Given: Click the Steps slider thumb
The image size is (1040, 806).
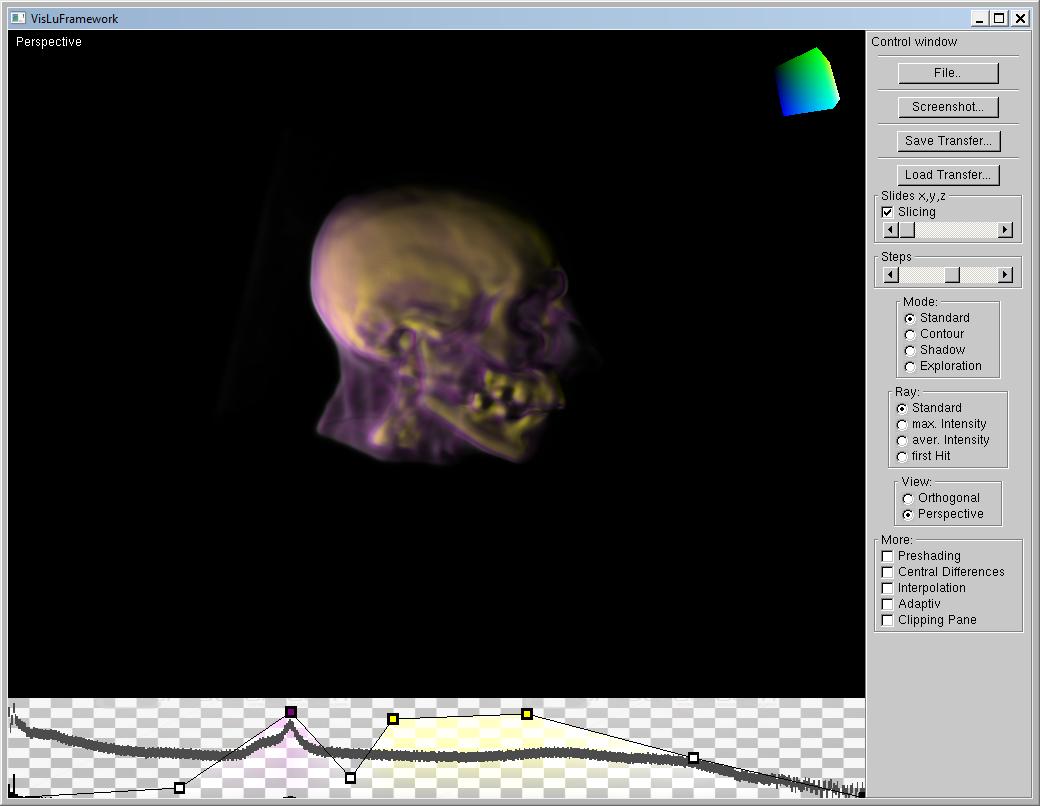Looking at the screenshot, I should [952, 275].
